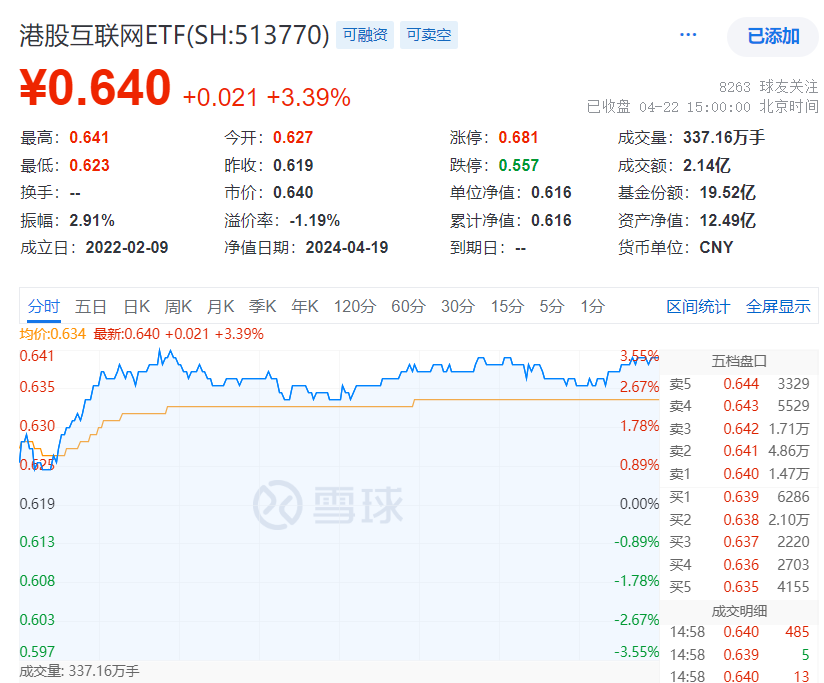Screen dimensions: 824x683
Task: Select the 买3 order row at 0.637
Action: (x=739, y=542)
